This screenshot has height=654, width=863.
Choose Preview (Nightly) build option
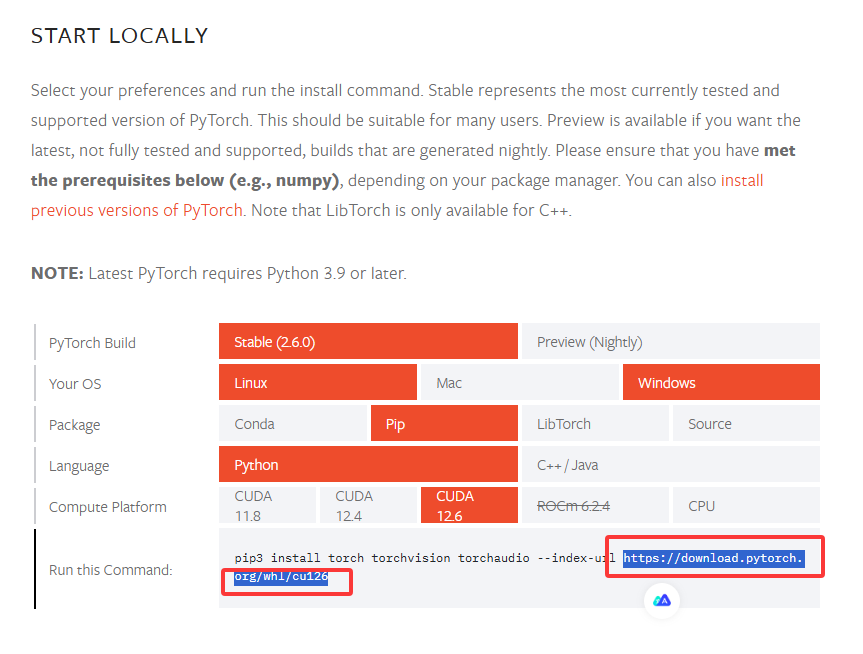pos(670,341)
